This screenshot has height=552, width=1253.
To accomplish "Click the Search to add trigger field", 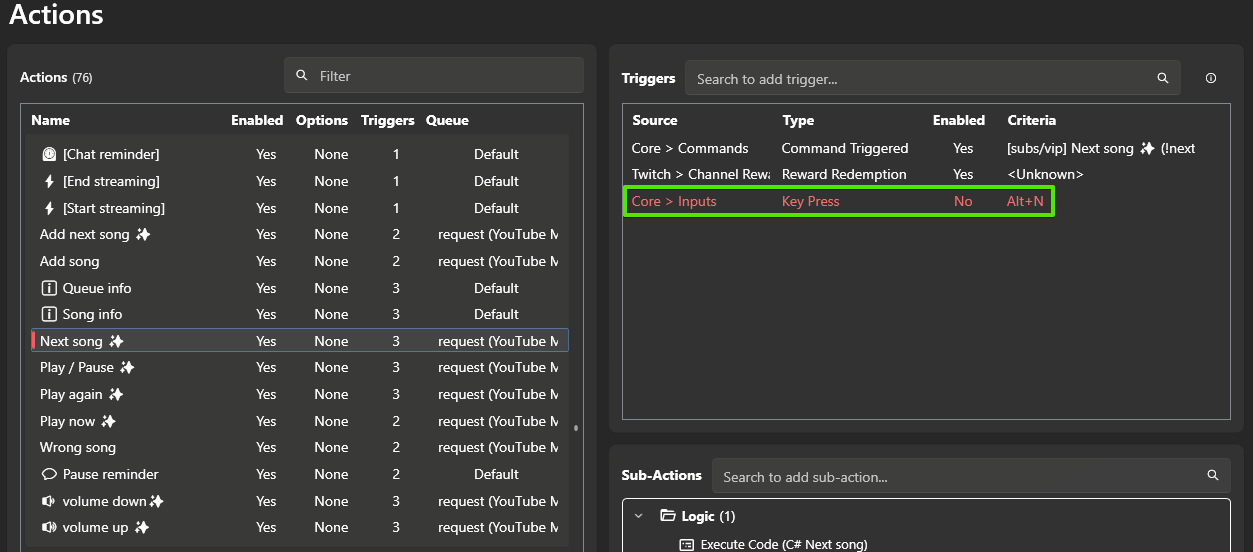I will (920, 78).
